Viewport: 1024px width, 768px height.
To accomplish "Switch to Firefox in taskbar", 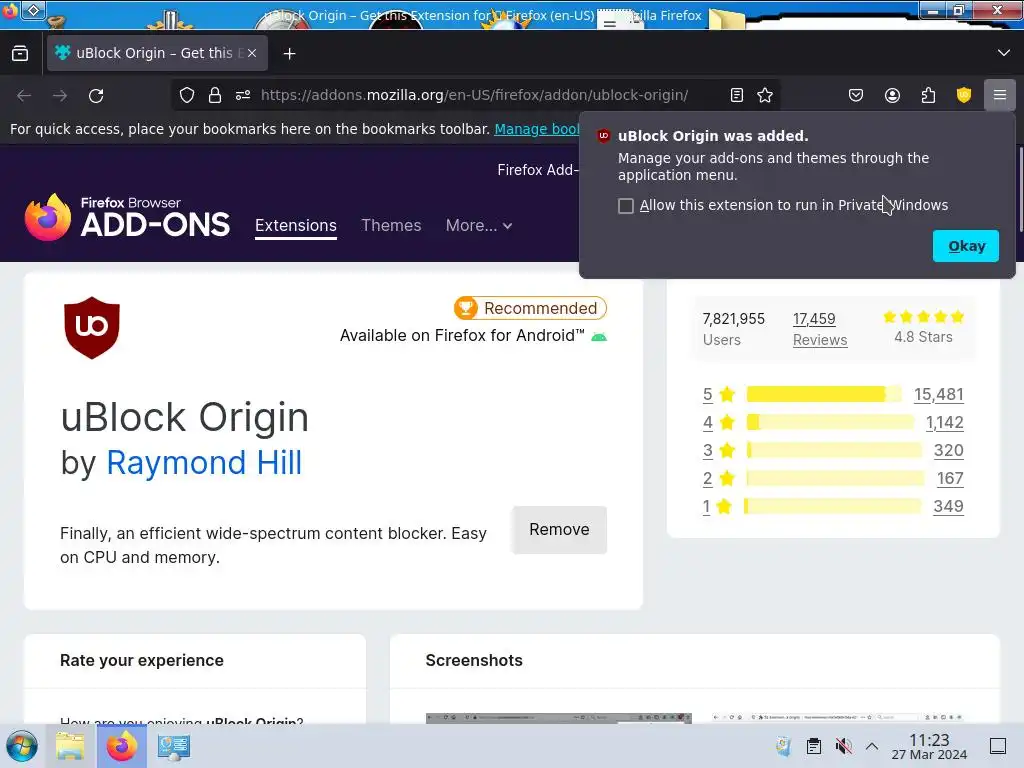I will pos(121,746).
